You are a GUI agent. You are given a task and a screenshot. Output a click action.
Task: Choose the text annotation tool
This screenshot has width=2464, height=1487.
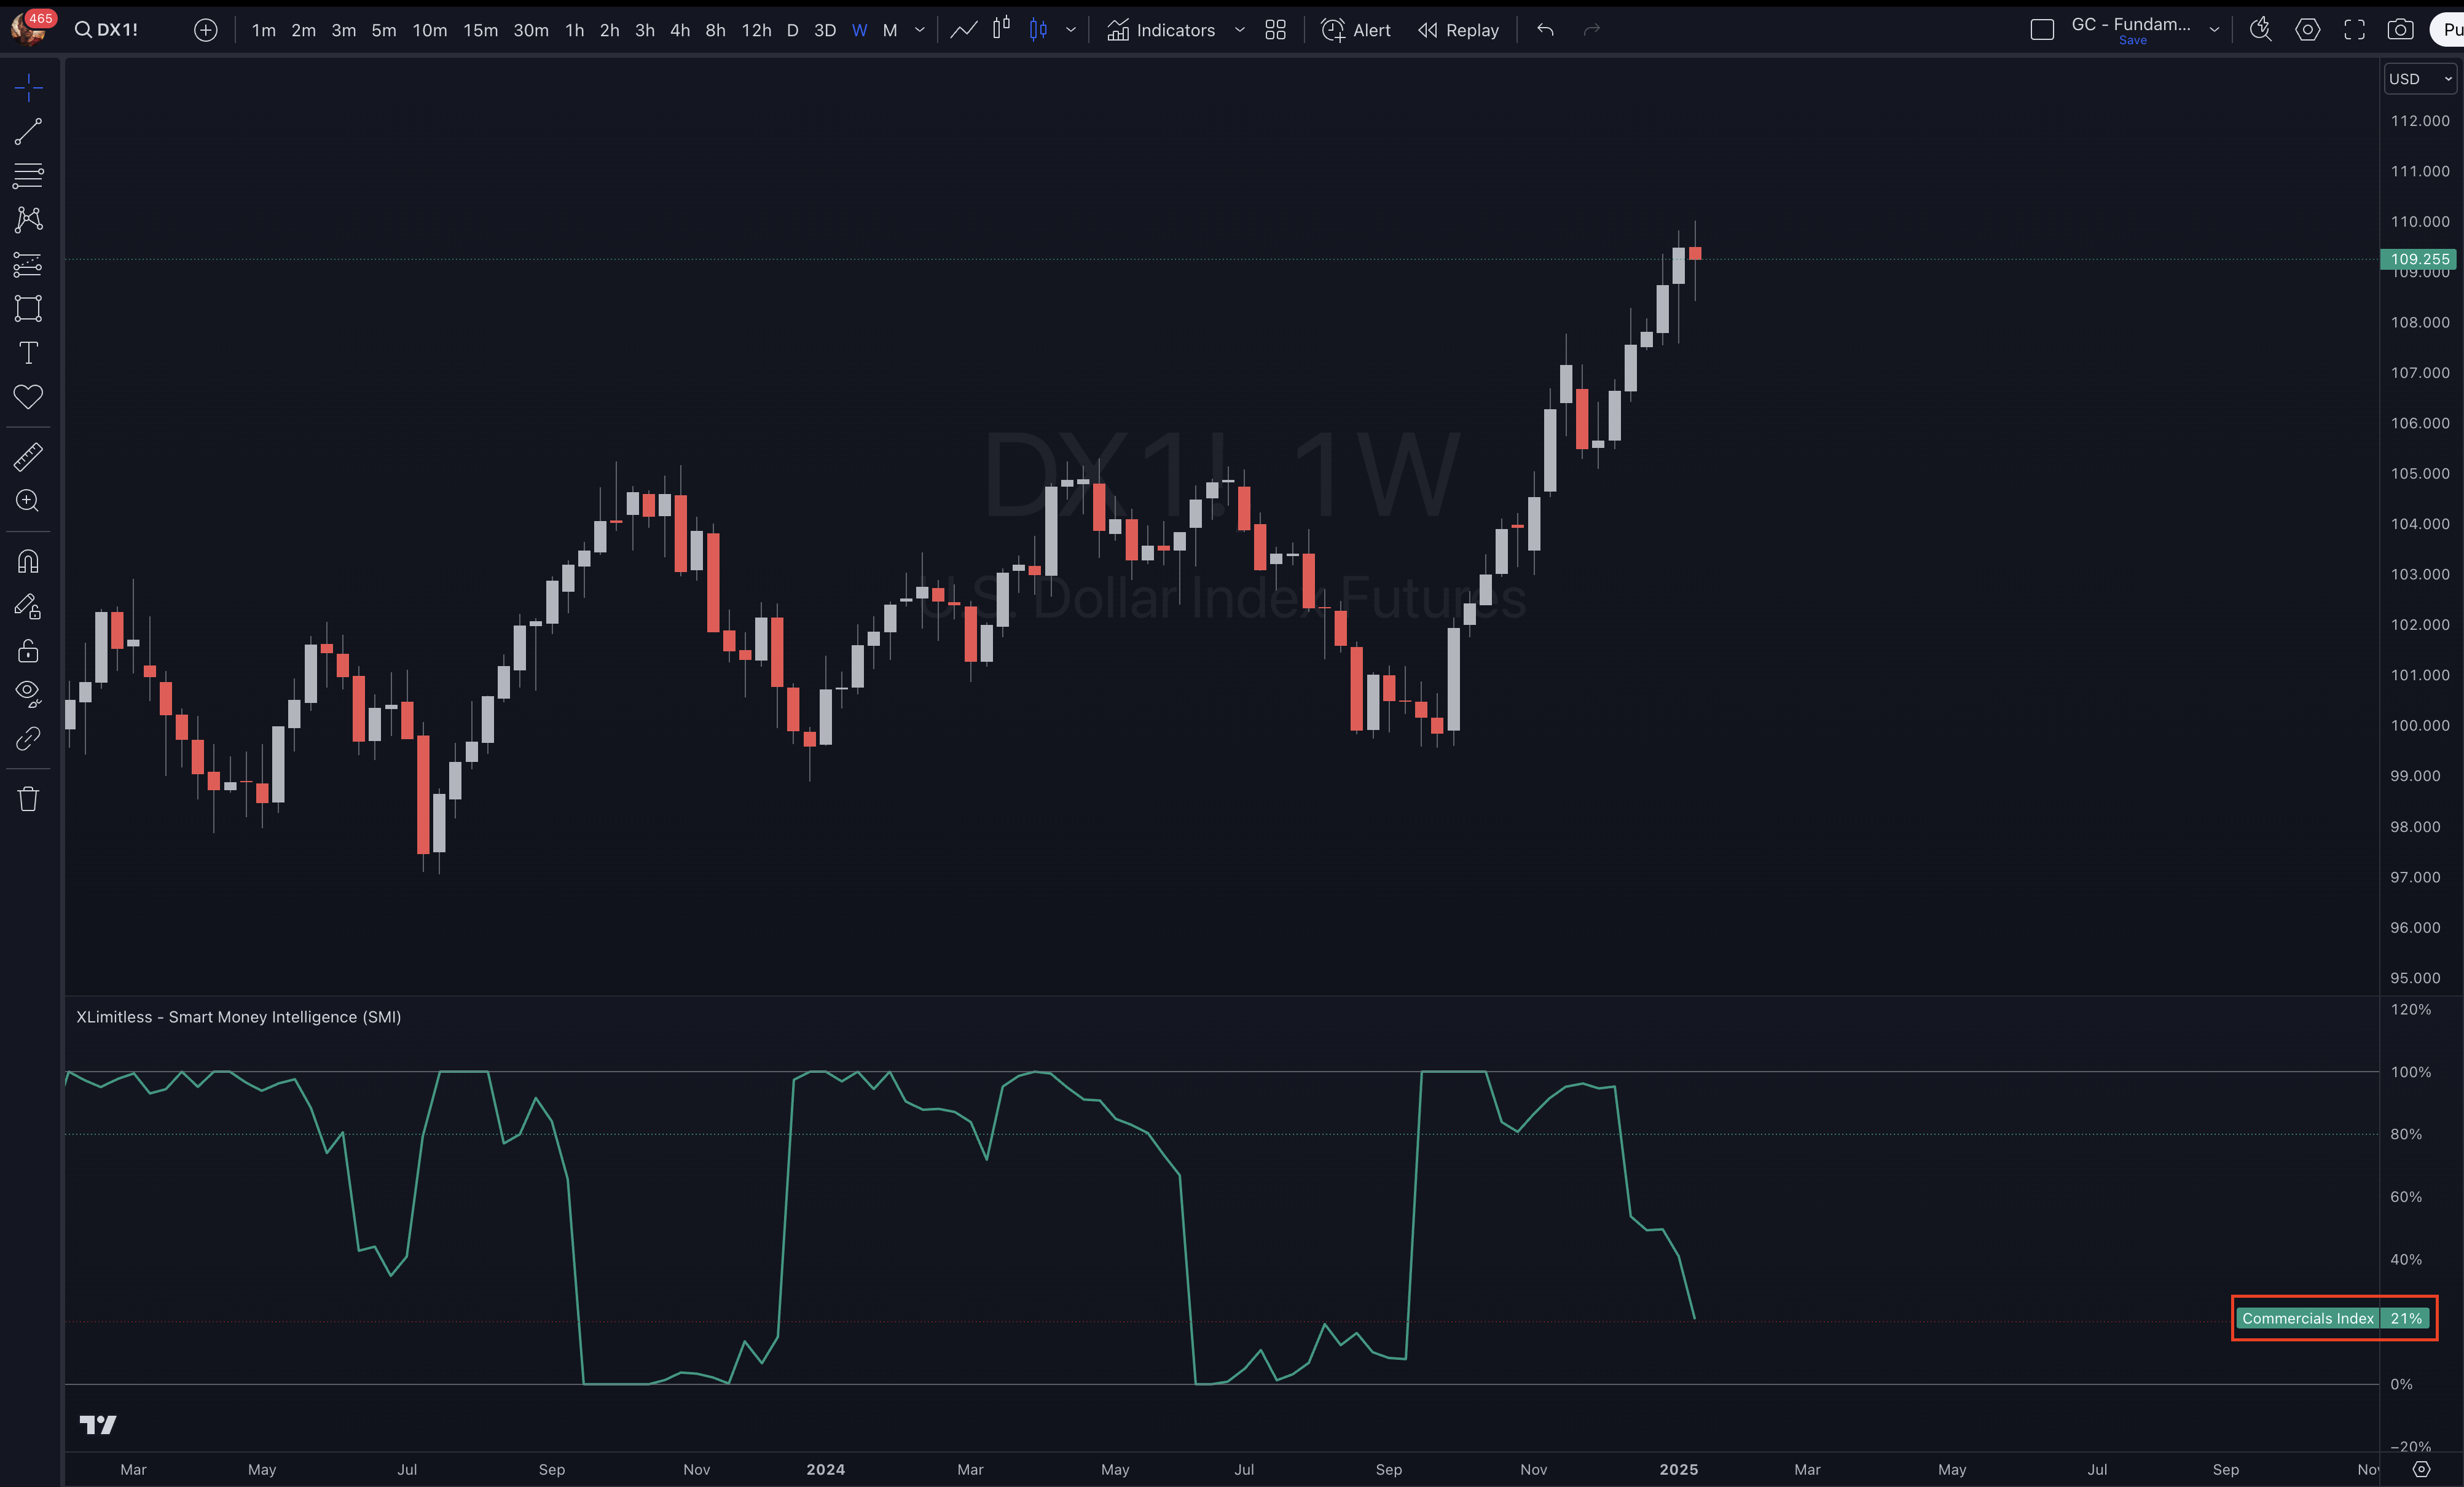(x=28, y=353)
